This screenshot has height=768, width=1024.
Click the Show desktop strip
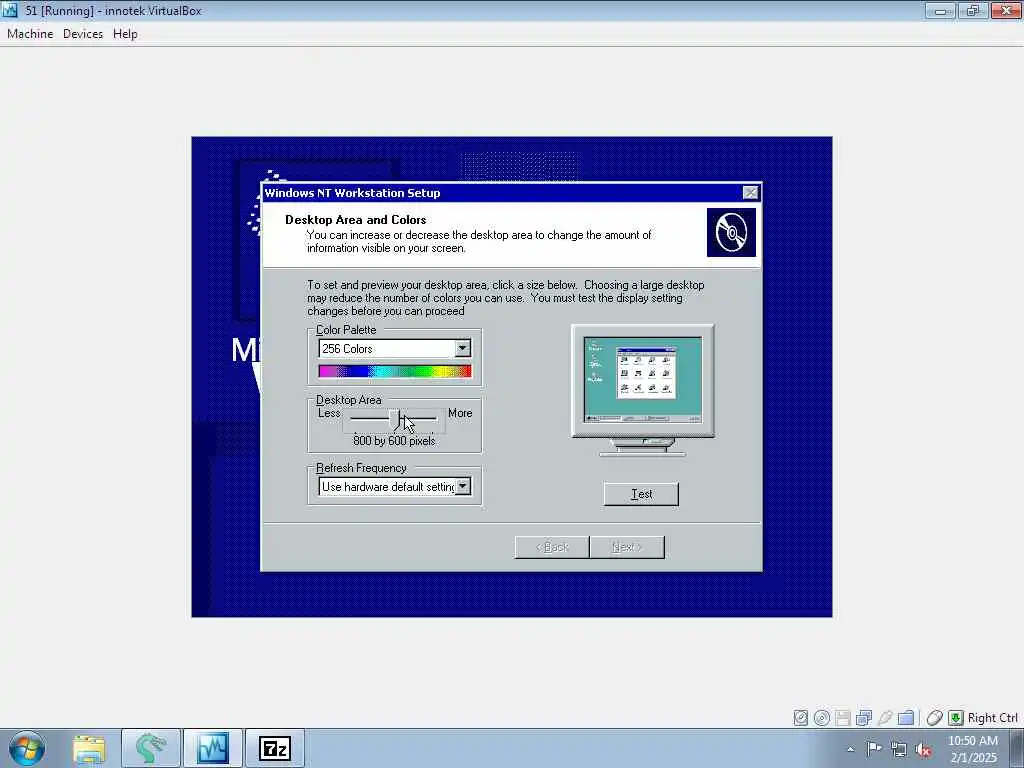(x=1017, y=748)
